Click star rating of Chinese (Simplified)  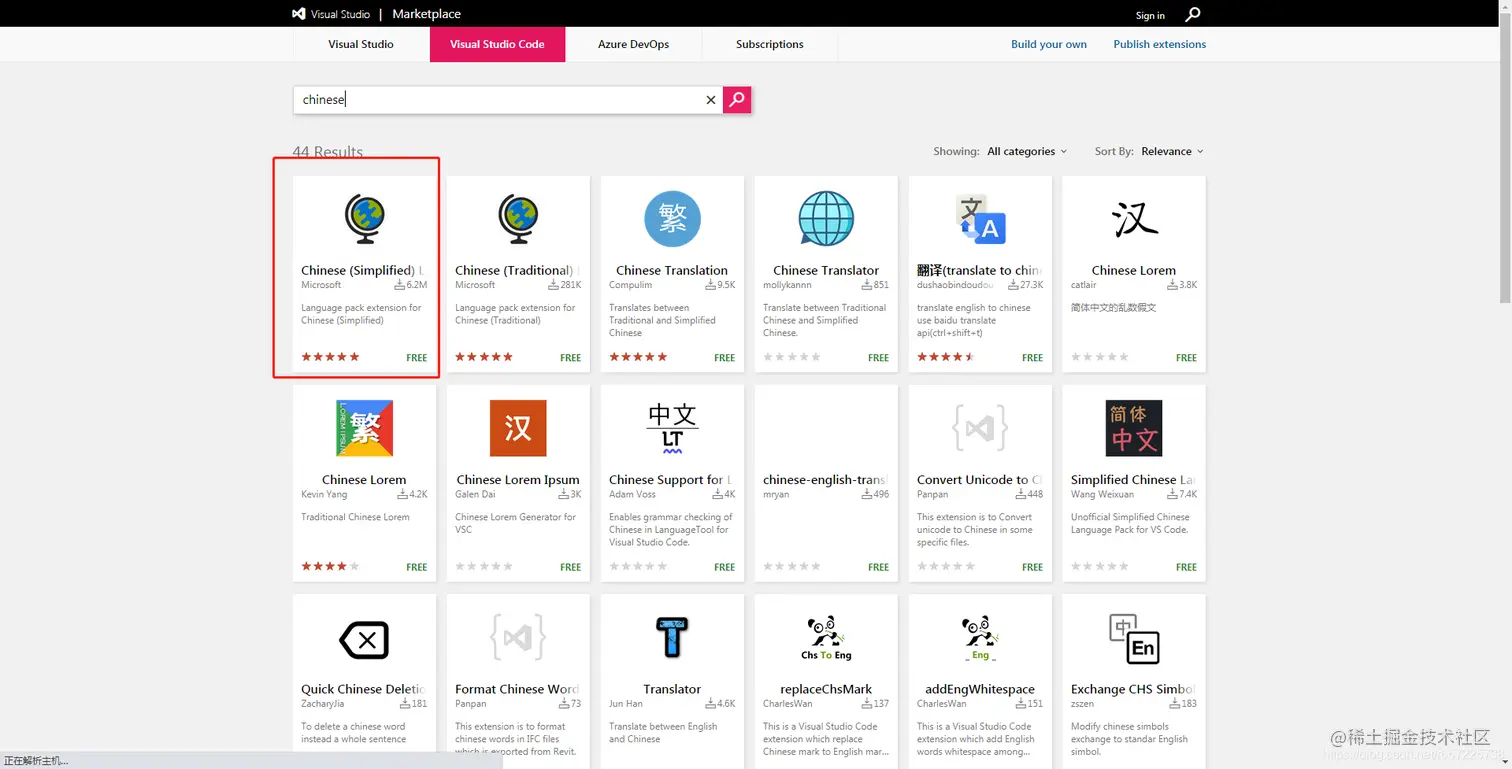pos(330,357)
